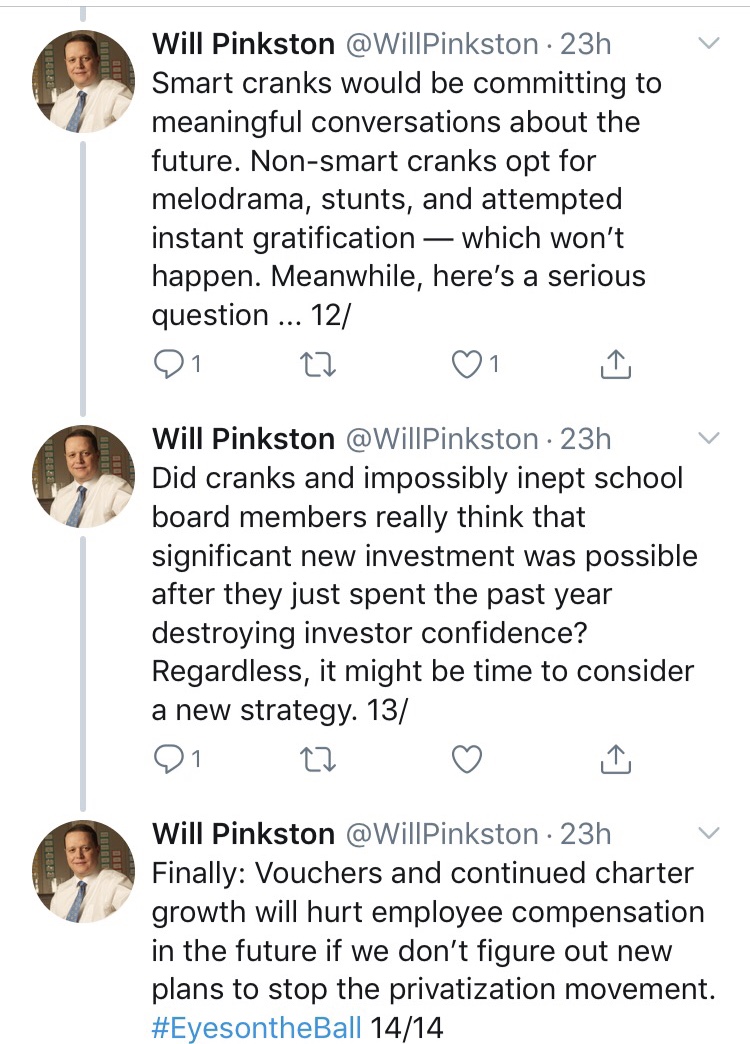The width and height of the screenshot is (750, 1044).
Task: Expand the options caret on tweet 13/
Action: point(709,438)
